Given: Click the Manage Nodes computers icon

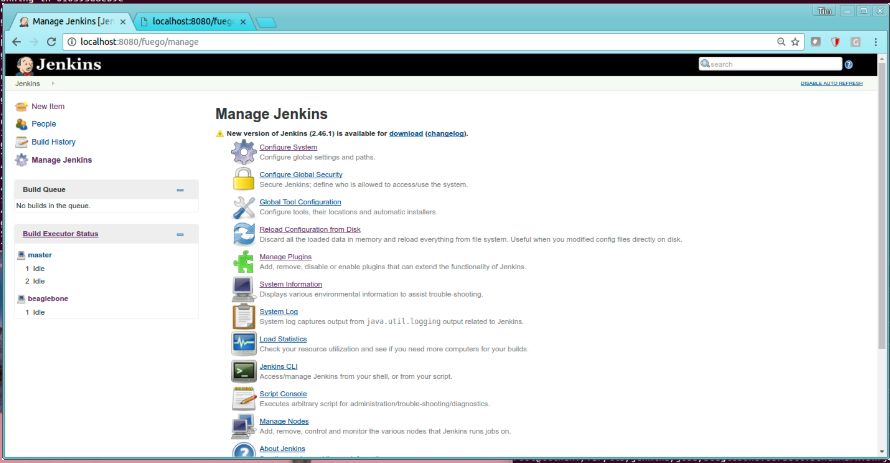Looking at the screenshot, I should [x=244, y=426].
